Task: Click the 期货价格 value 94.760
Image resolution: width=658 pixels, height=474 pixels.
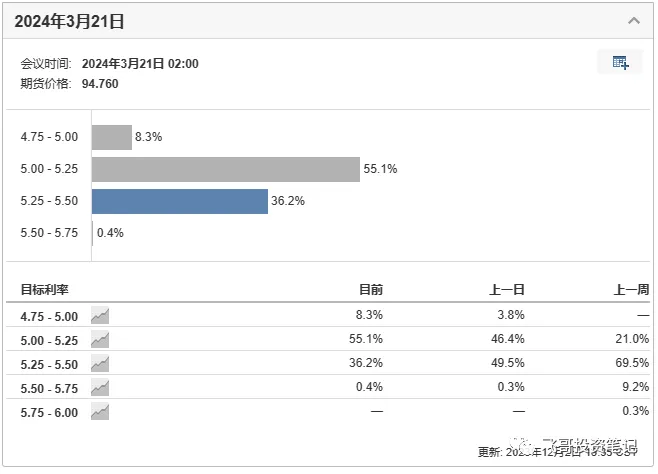Action: click(x=100, y=84)
